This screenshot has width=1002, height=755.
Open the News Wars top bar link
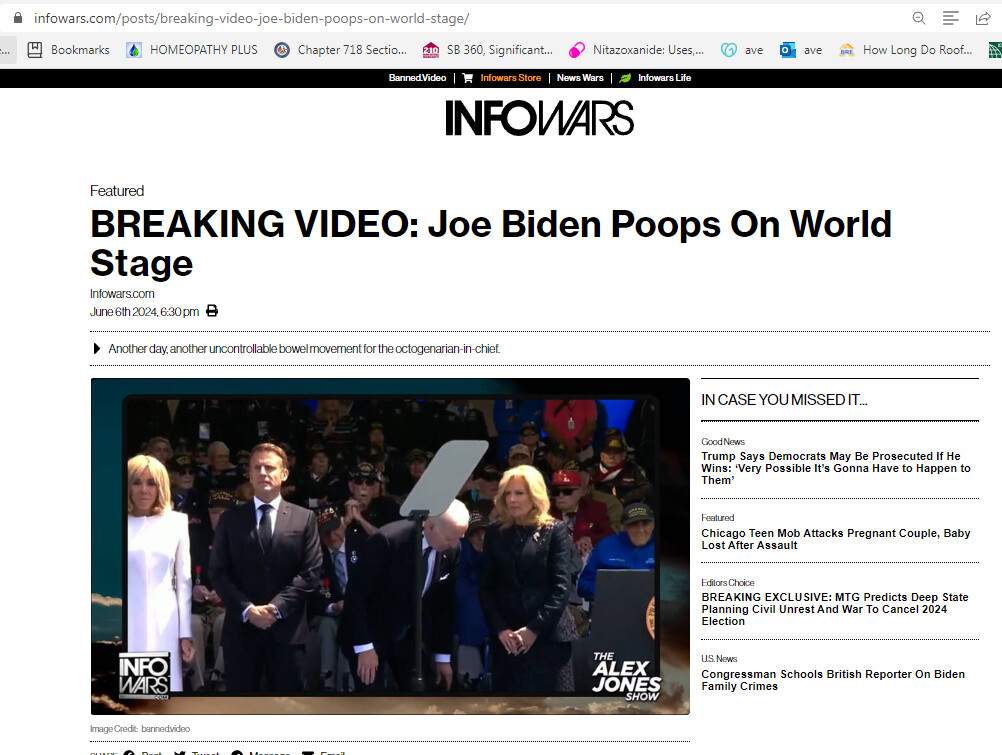[580, 78]
